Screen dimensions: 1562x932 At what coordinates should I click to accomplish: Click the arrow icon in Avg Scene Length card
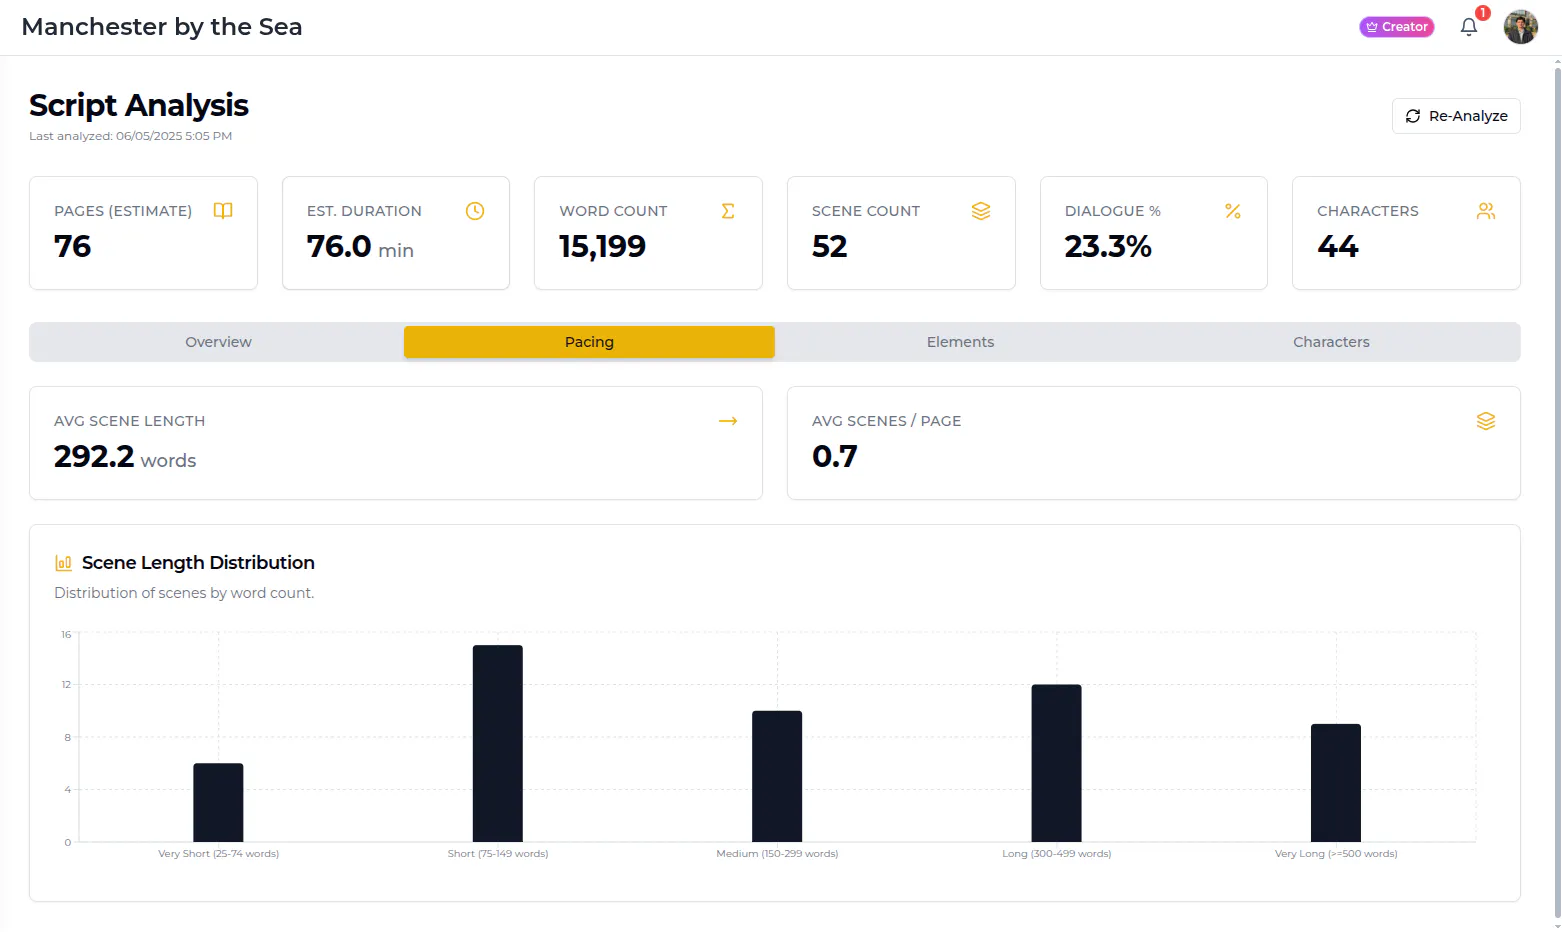728,421
